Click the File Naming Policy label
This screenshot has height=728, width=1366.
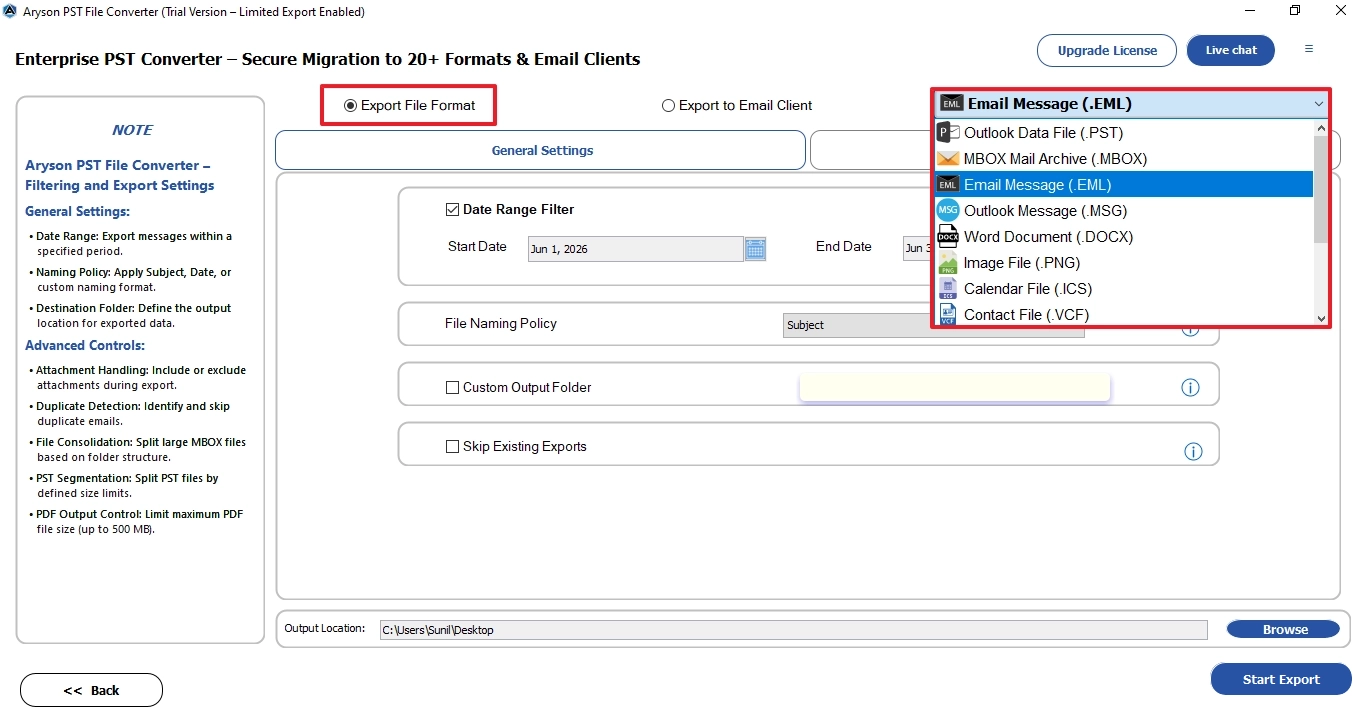[x=501, y=324]
